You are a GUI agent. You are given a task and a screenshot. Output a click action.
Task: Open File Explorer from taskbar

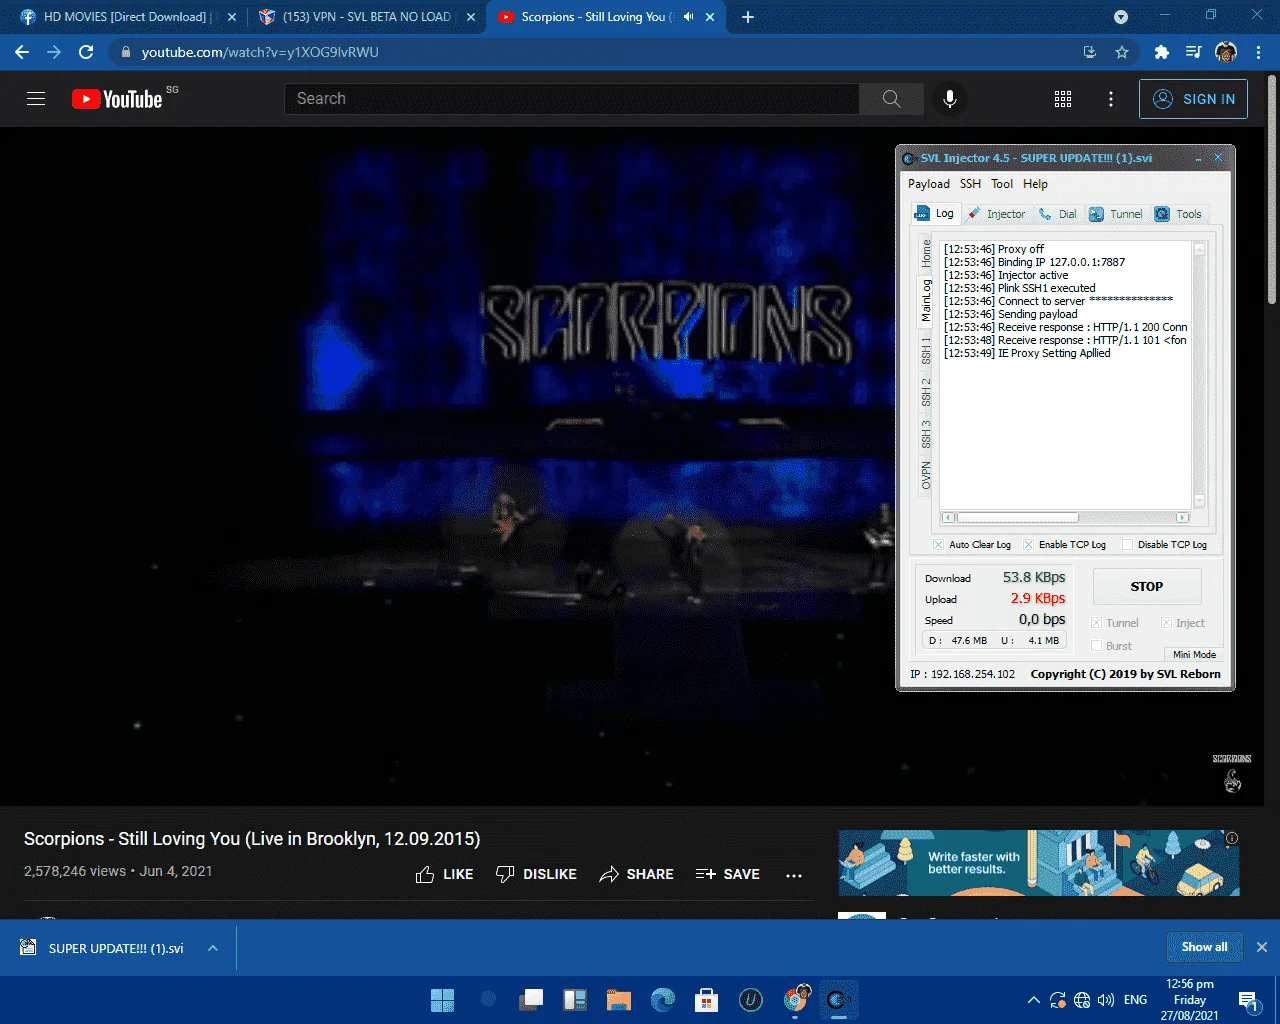619,999
